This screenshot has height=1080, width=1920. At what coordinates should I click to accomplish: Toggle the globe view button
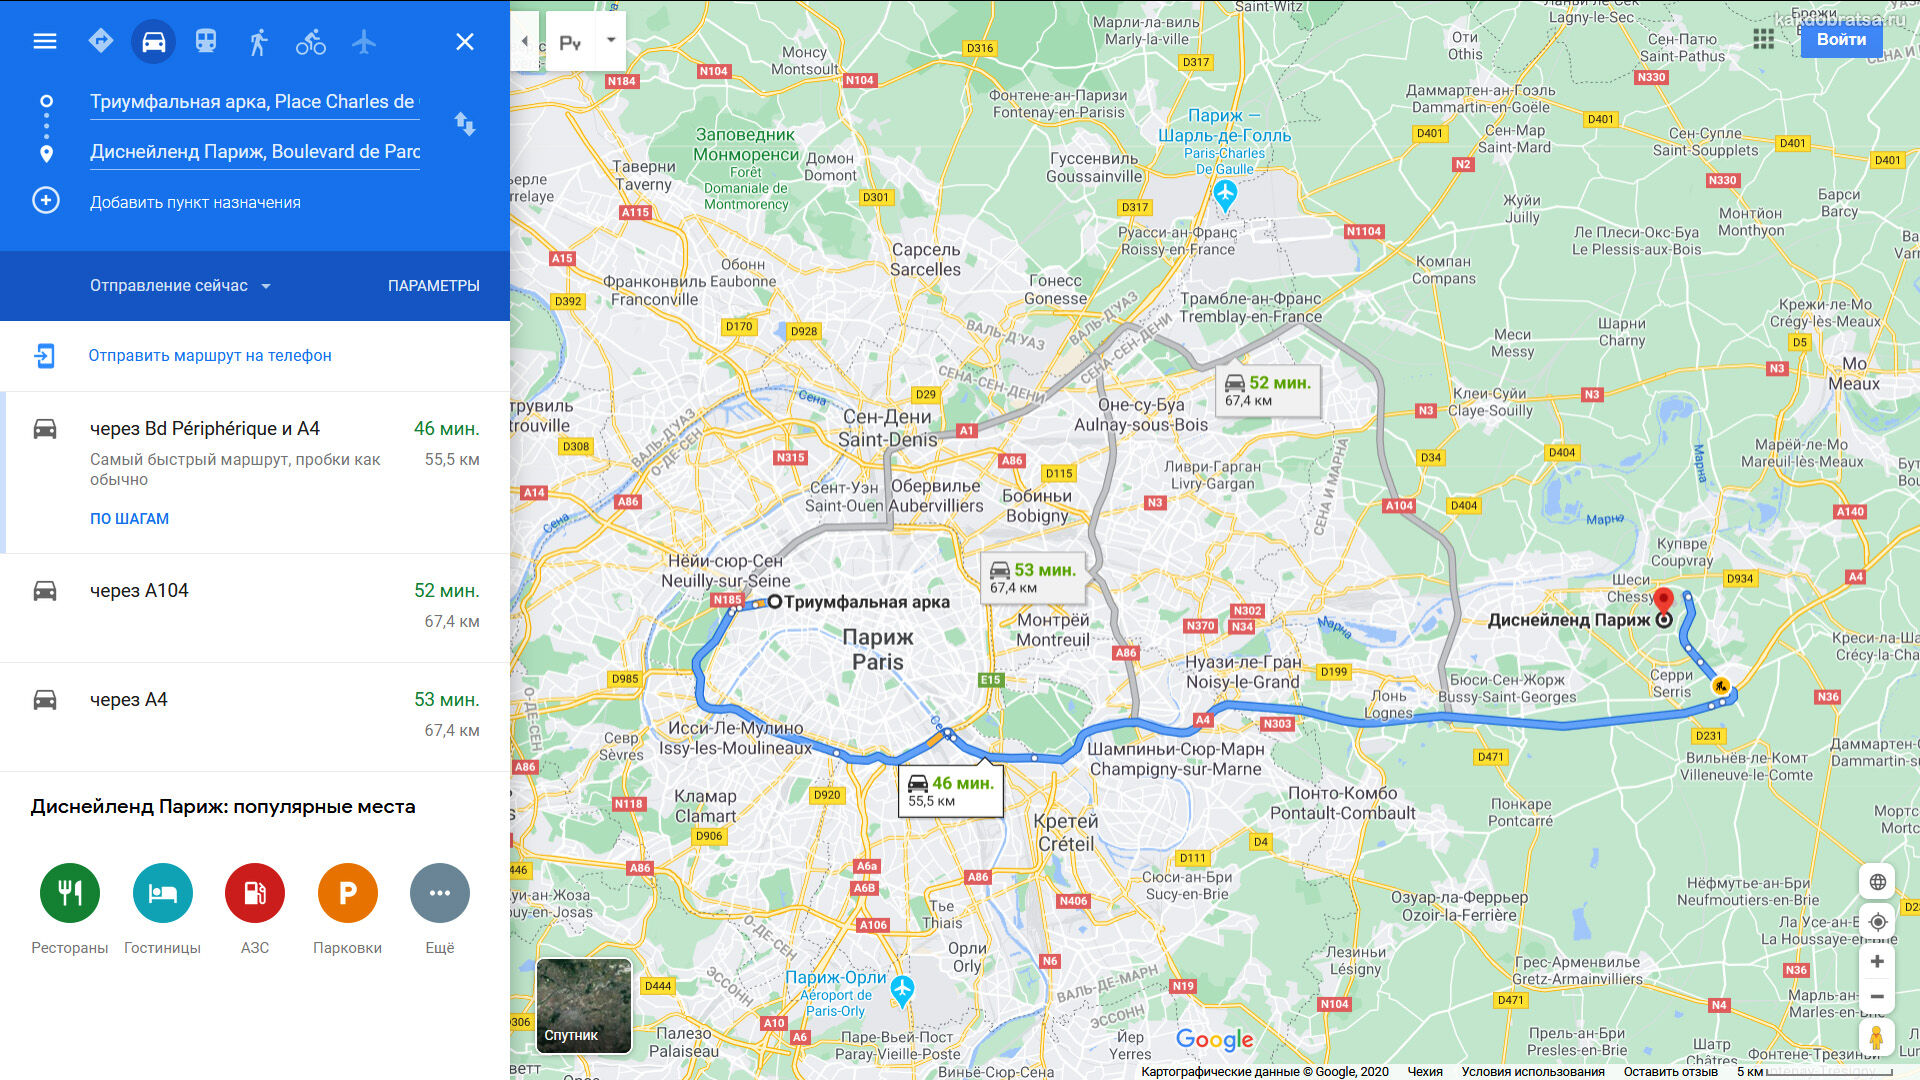point(1877,882)
